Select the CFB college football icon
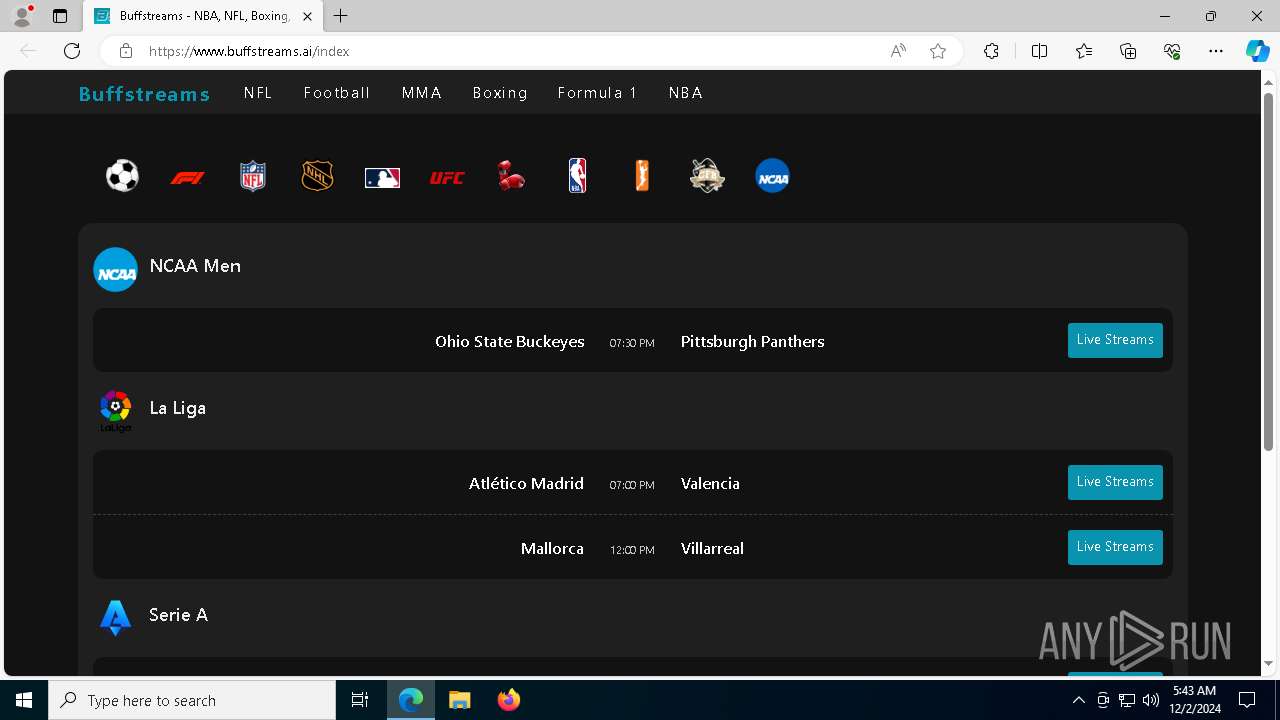Viewport: 1280px width, 720px height. click(707, 176)
